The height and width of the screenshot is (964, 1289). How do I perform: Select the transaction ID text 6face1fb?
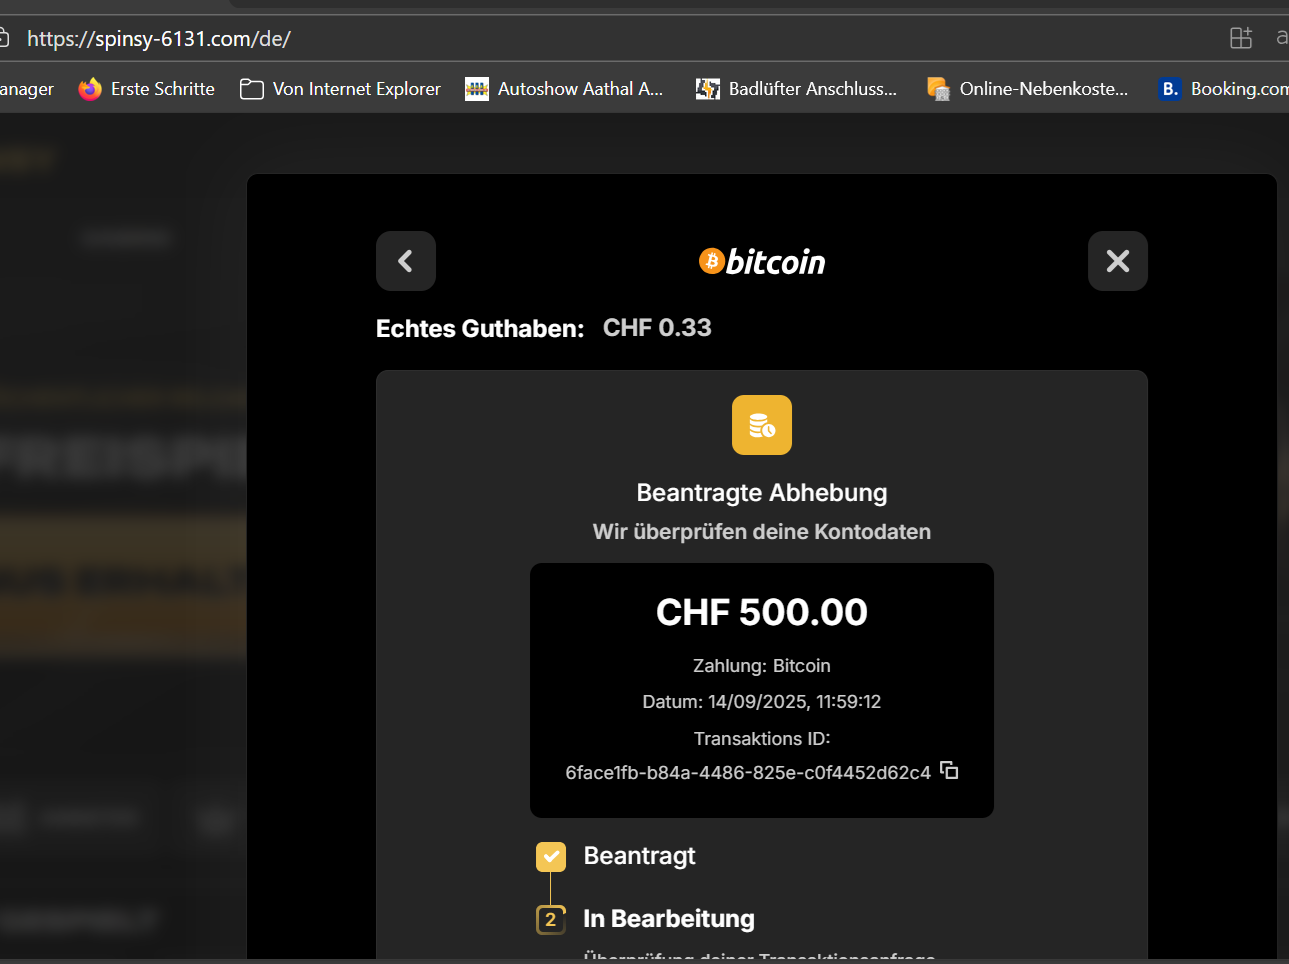pyautogui.click(x=747, y=772)
